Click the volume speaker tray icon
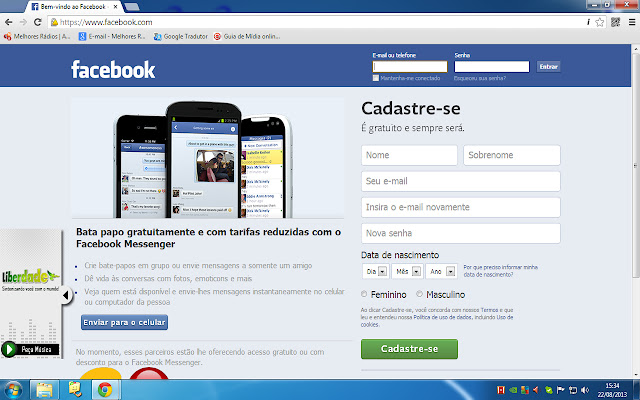This screenshot has width=640, height=400. click(x=585, y=390)
